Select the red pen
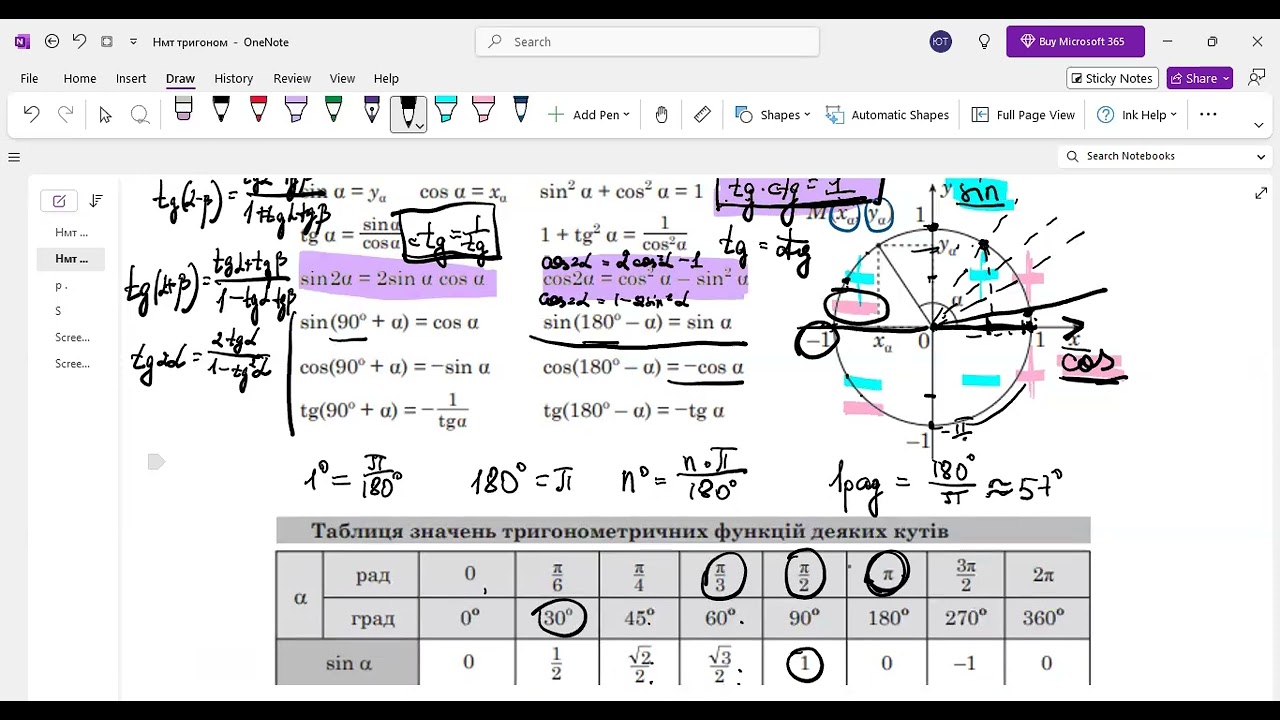Screen dimensions: 1280x720 pyautogui.click(x=258, y=112)
